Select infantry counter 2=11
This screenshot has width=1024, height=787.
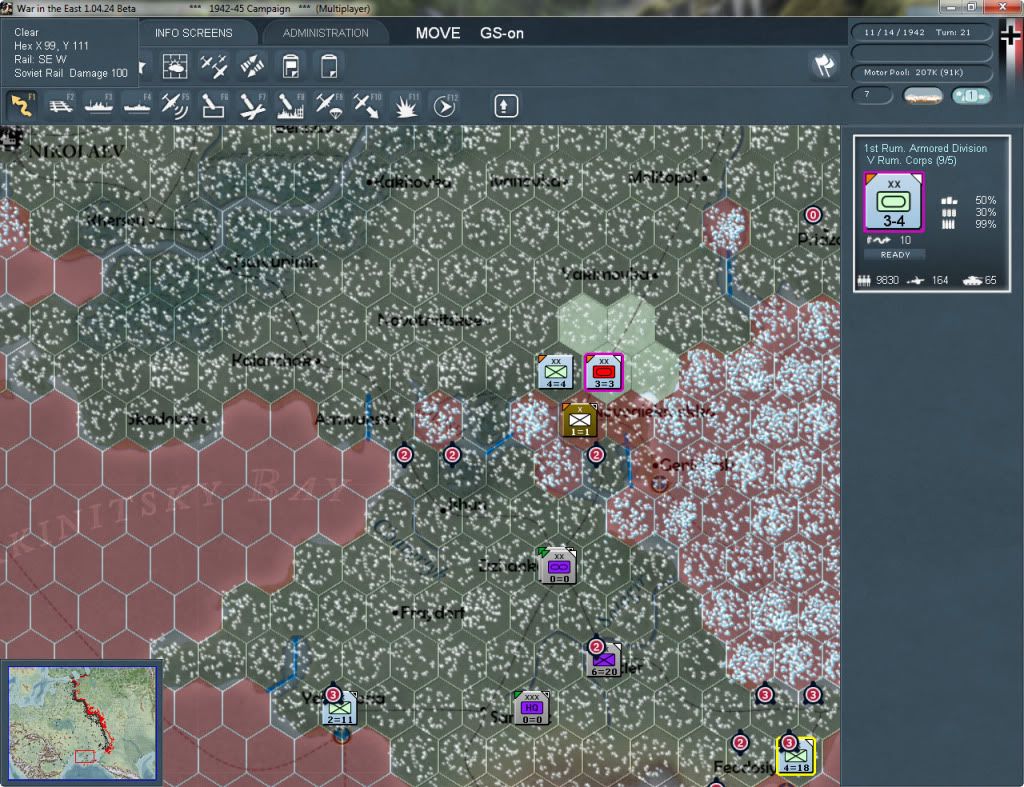tap(340, 708)
